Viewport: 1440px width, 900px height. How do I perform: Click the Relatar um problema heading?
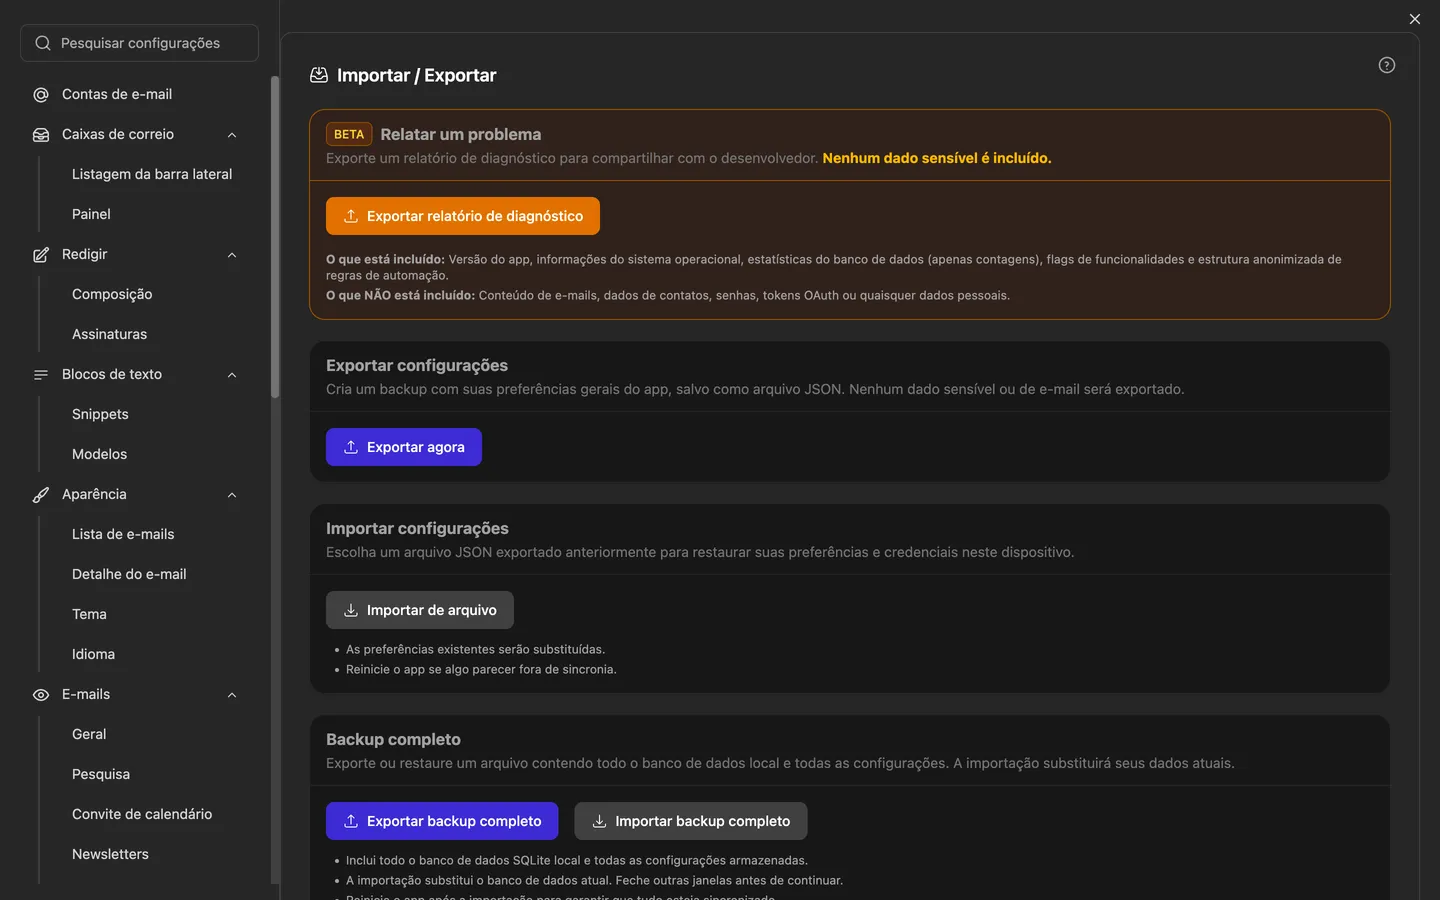(461, 134)
